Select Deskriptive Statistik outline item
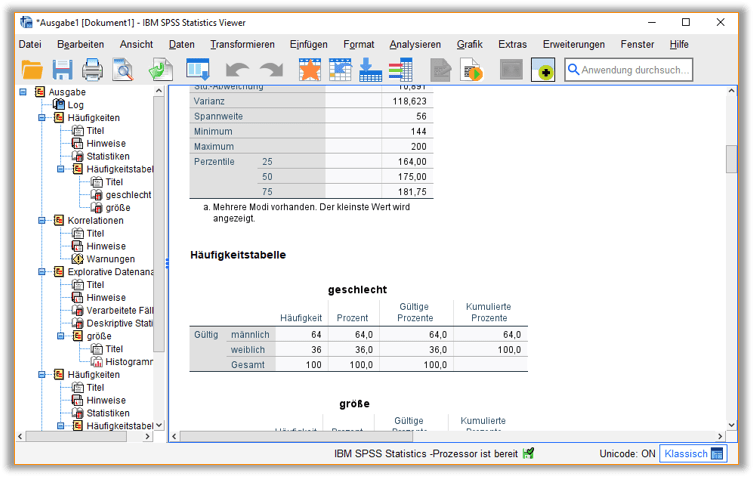The image size is (753, 477). (x=119, y=323)
